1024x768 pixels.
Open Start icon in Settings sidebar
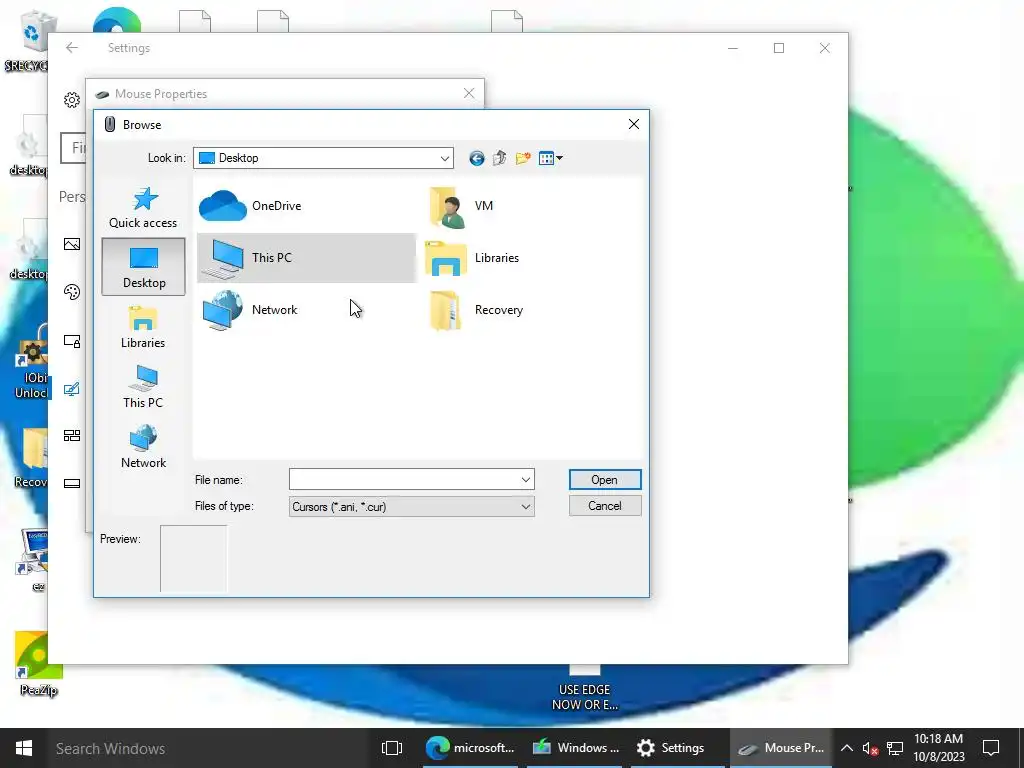[x=72, y=436]
